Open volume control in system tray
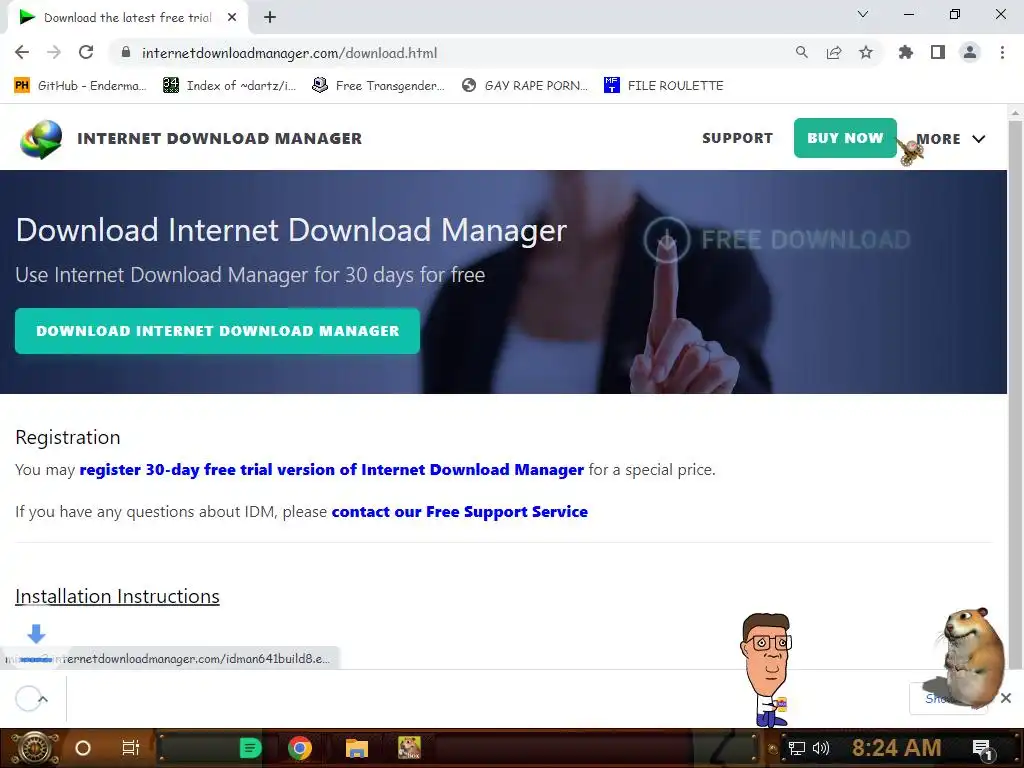 click(821, 748)
